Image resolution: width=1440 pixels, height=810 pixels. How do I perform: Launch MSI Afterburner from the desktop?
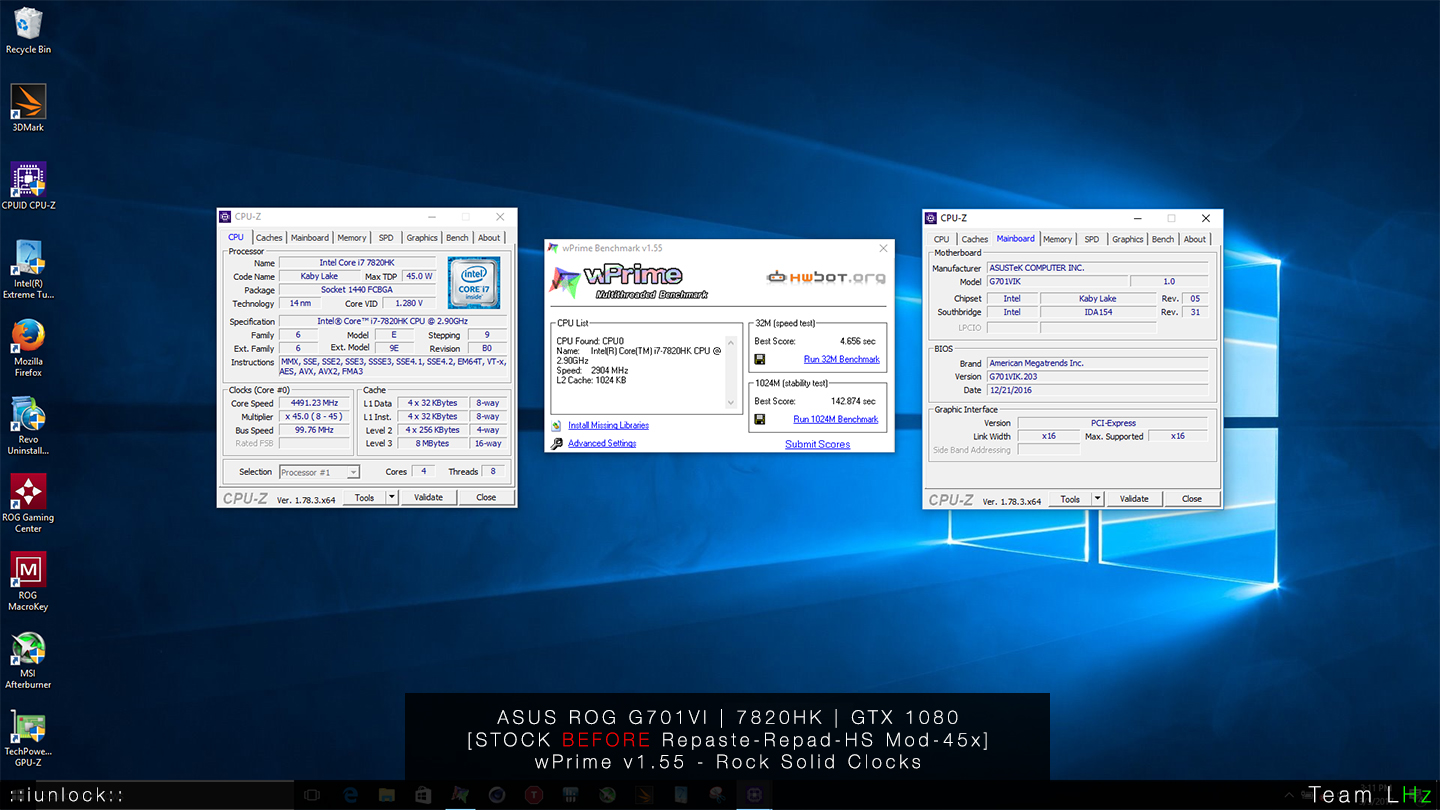[x=28, y=660]
